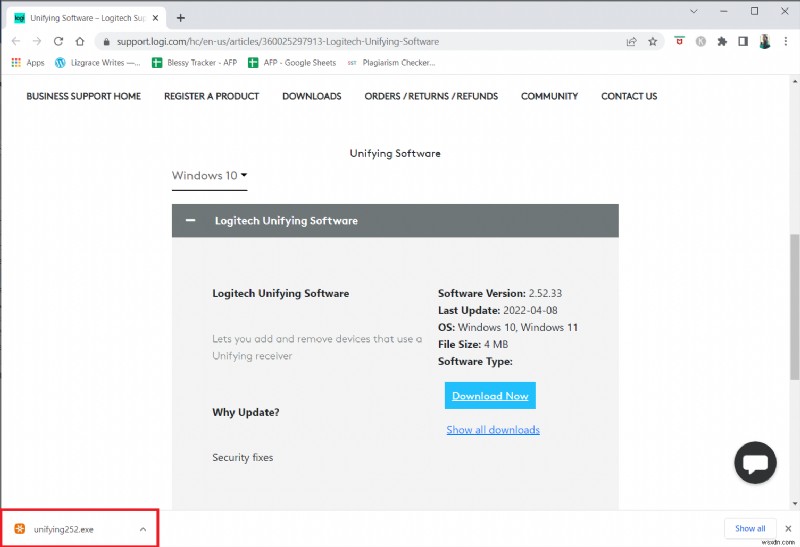Open Register a Product page
The height and width of the screenshot is (547, 800).
pos(212,96)
